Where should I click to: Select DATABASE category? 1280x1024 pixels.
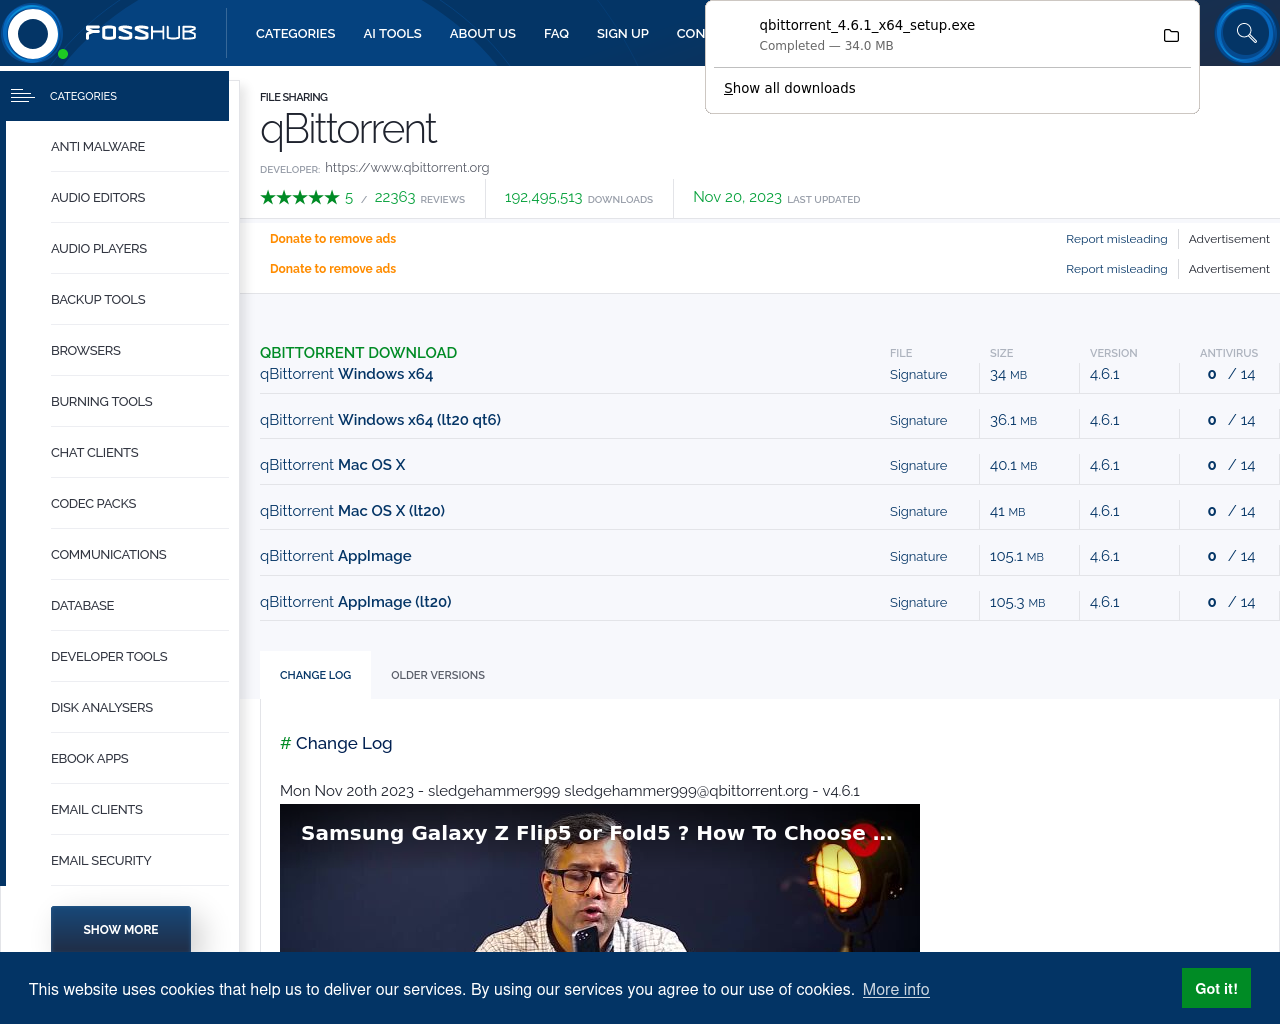(83, 605)
